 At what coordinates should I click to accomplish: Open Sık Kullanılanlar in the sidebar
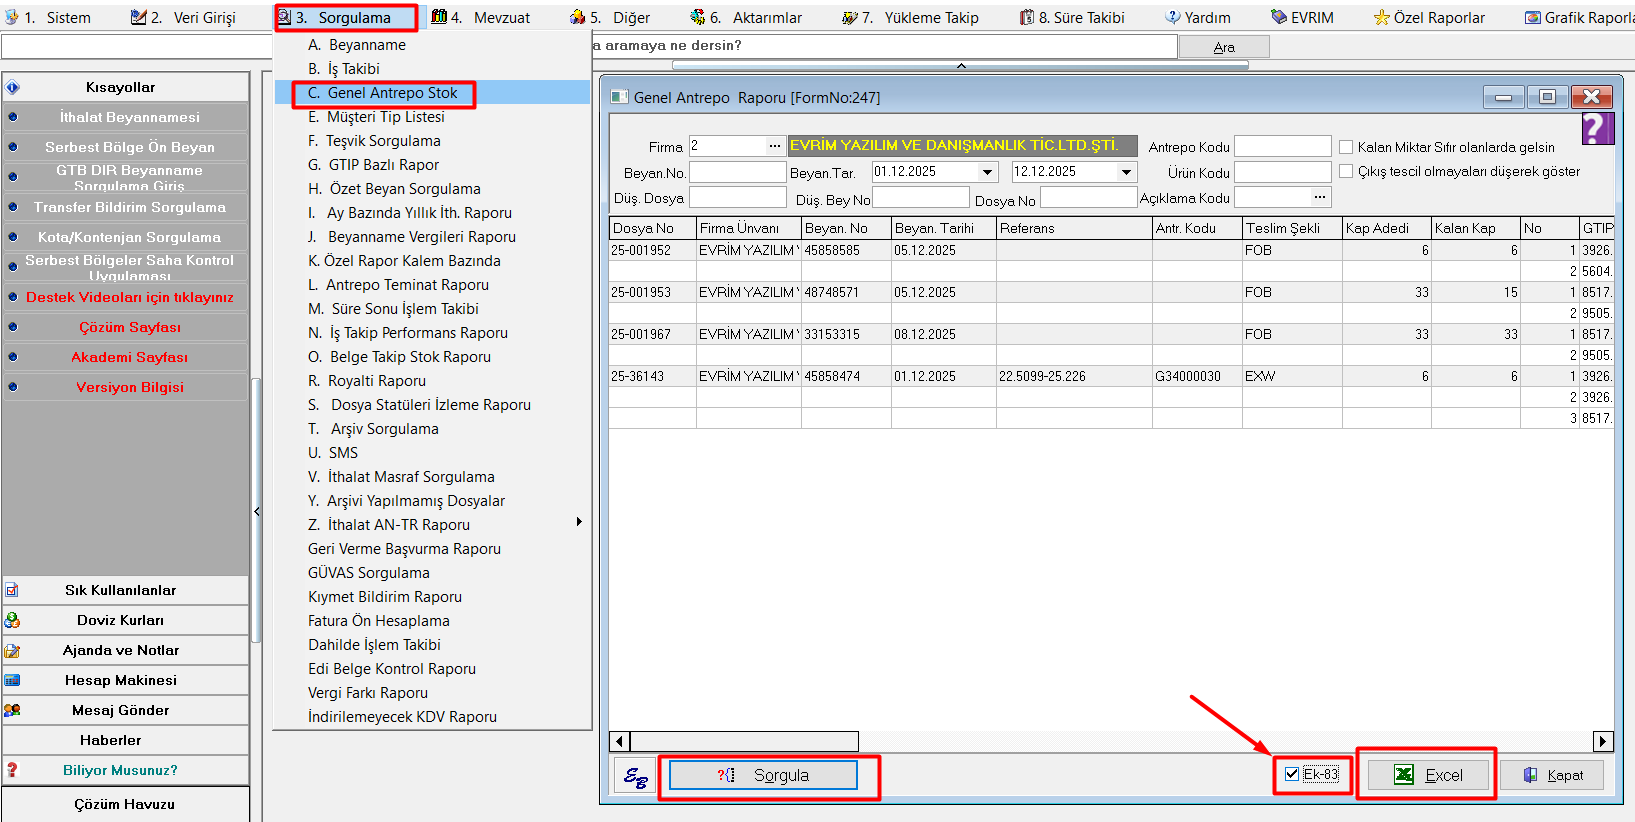click(x=121, y=590)
